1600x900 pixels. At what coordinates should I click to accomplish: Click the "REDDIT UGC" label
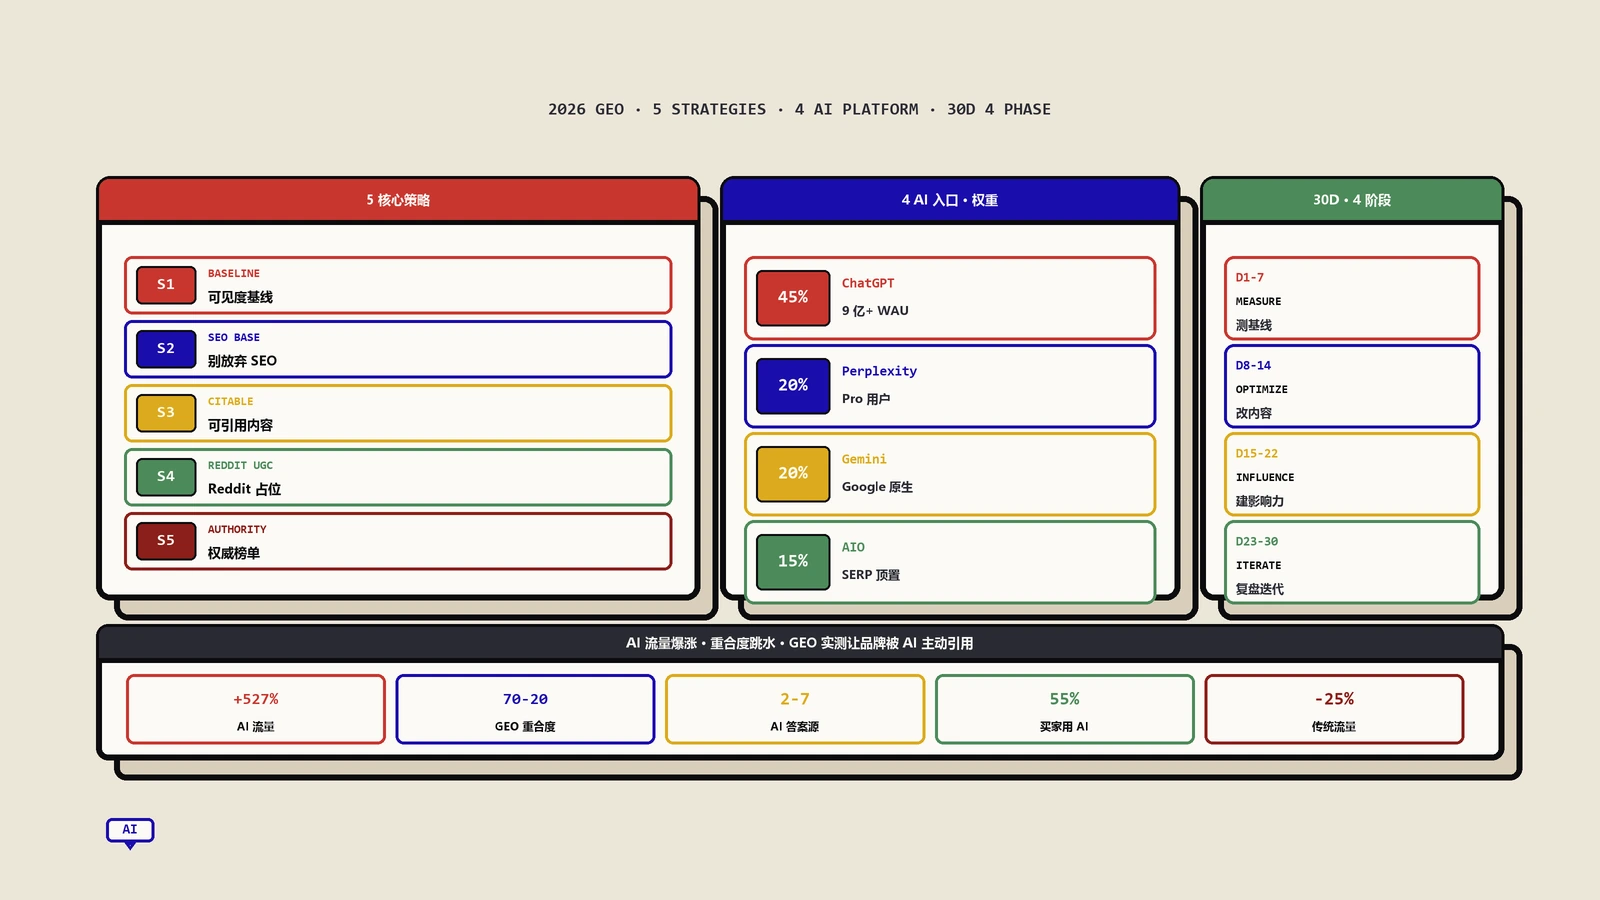pos(240,466)
